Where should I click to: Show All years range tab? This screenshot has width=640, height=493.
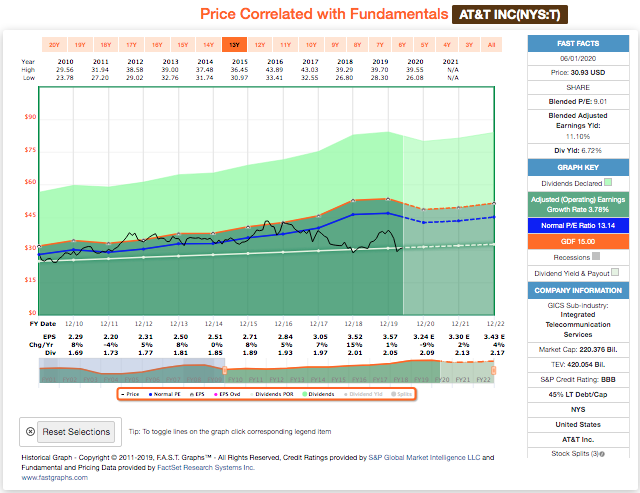click(491, 45)
